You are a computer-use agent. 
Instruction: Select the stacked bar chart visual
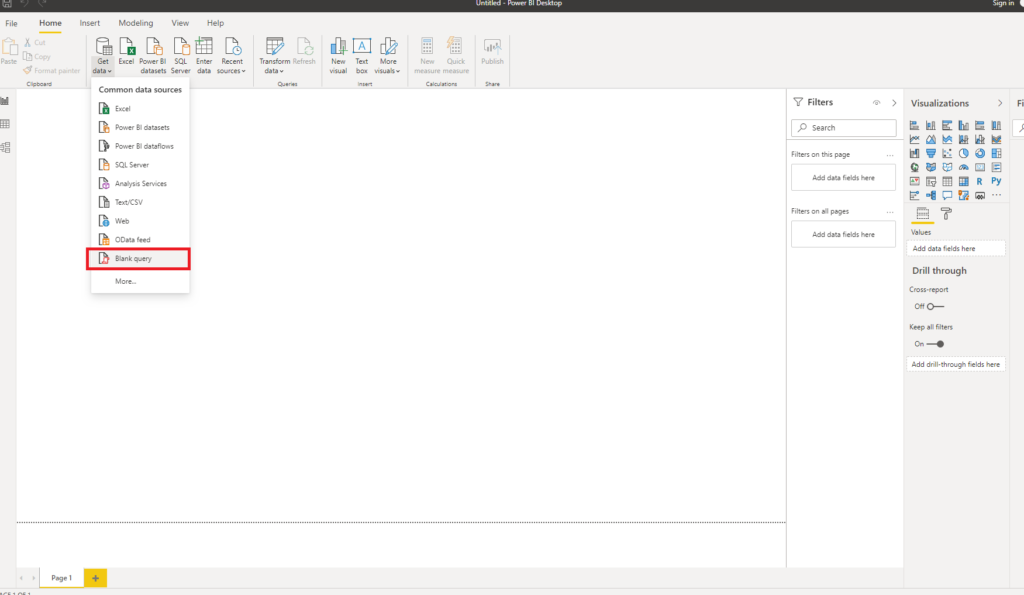[914, 125]
